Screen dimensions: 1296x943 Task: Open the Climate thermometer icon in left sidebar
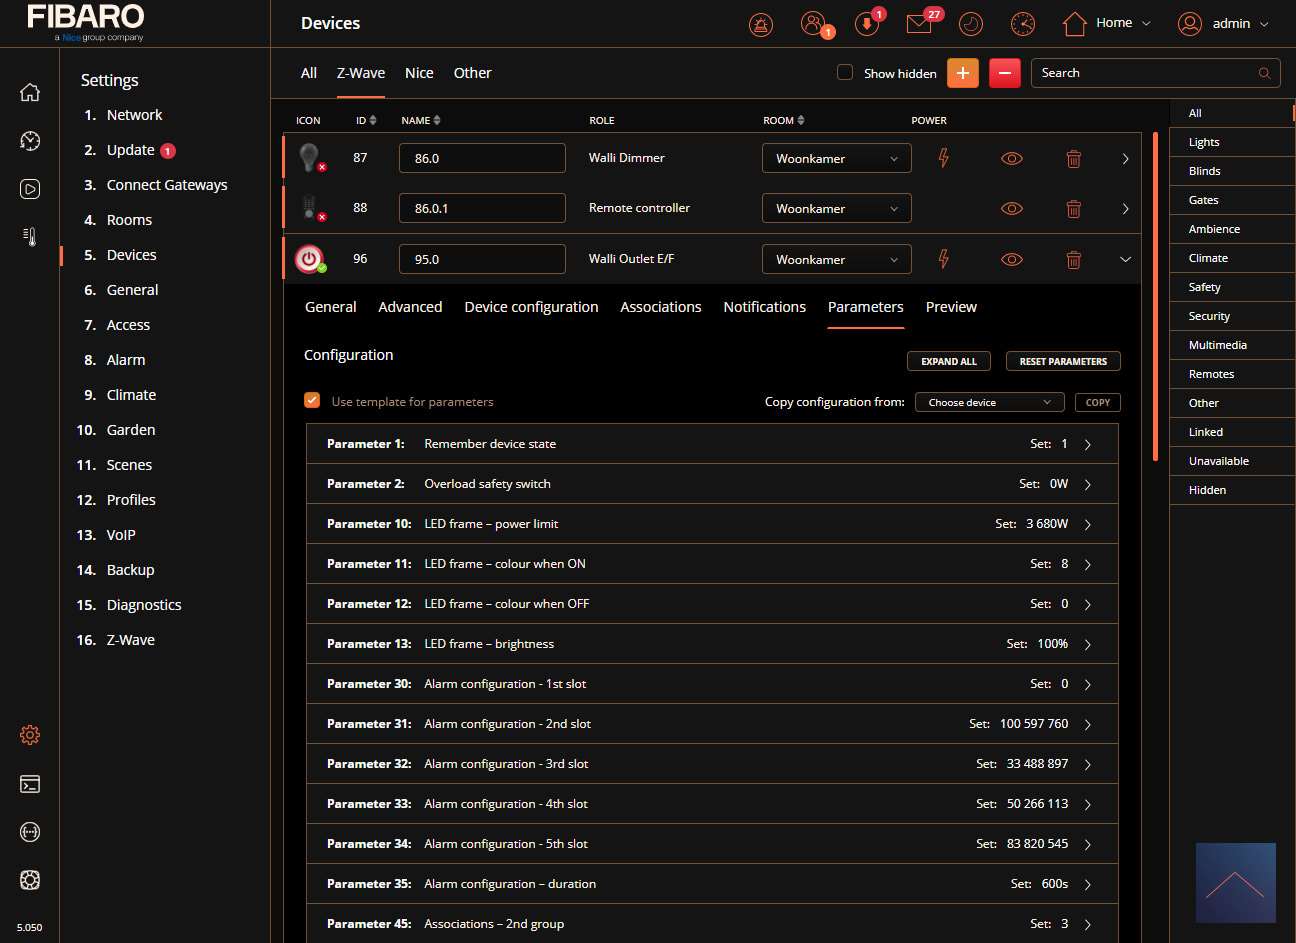tap(30, 237)
